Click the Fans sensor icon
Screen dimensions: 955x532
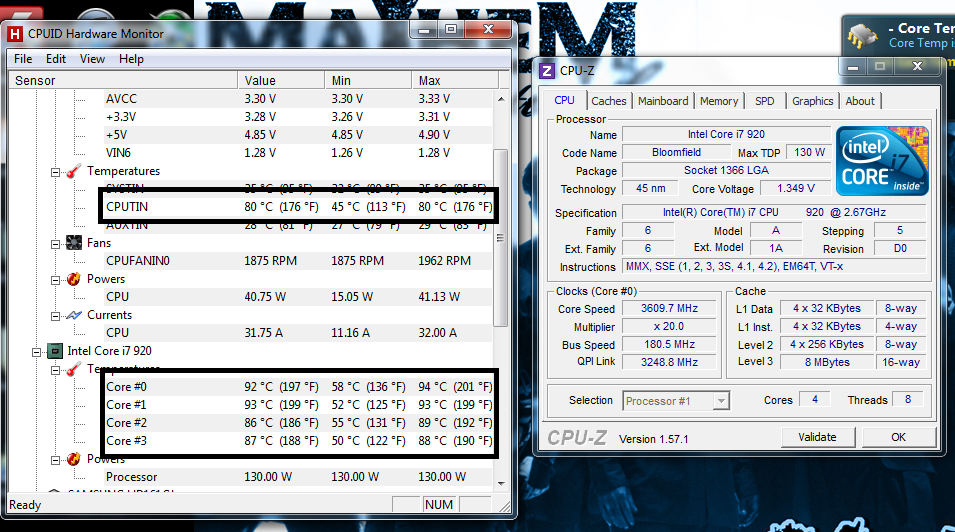click(x=73, y=243)
